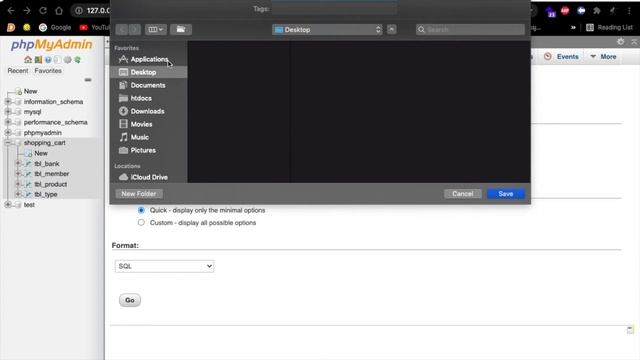640x360 pixels.
Task: Select iCloud Drive location
Action: coord(149,177)
